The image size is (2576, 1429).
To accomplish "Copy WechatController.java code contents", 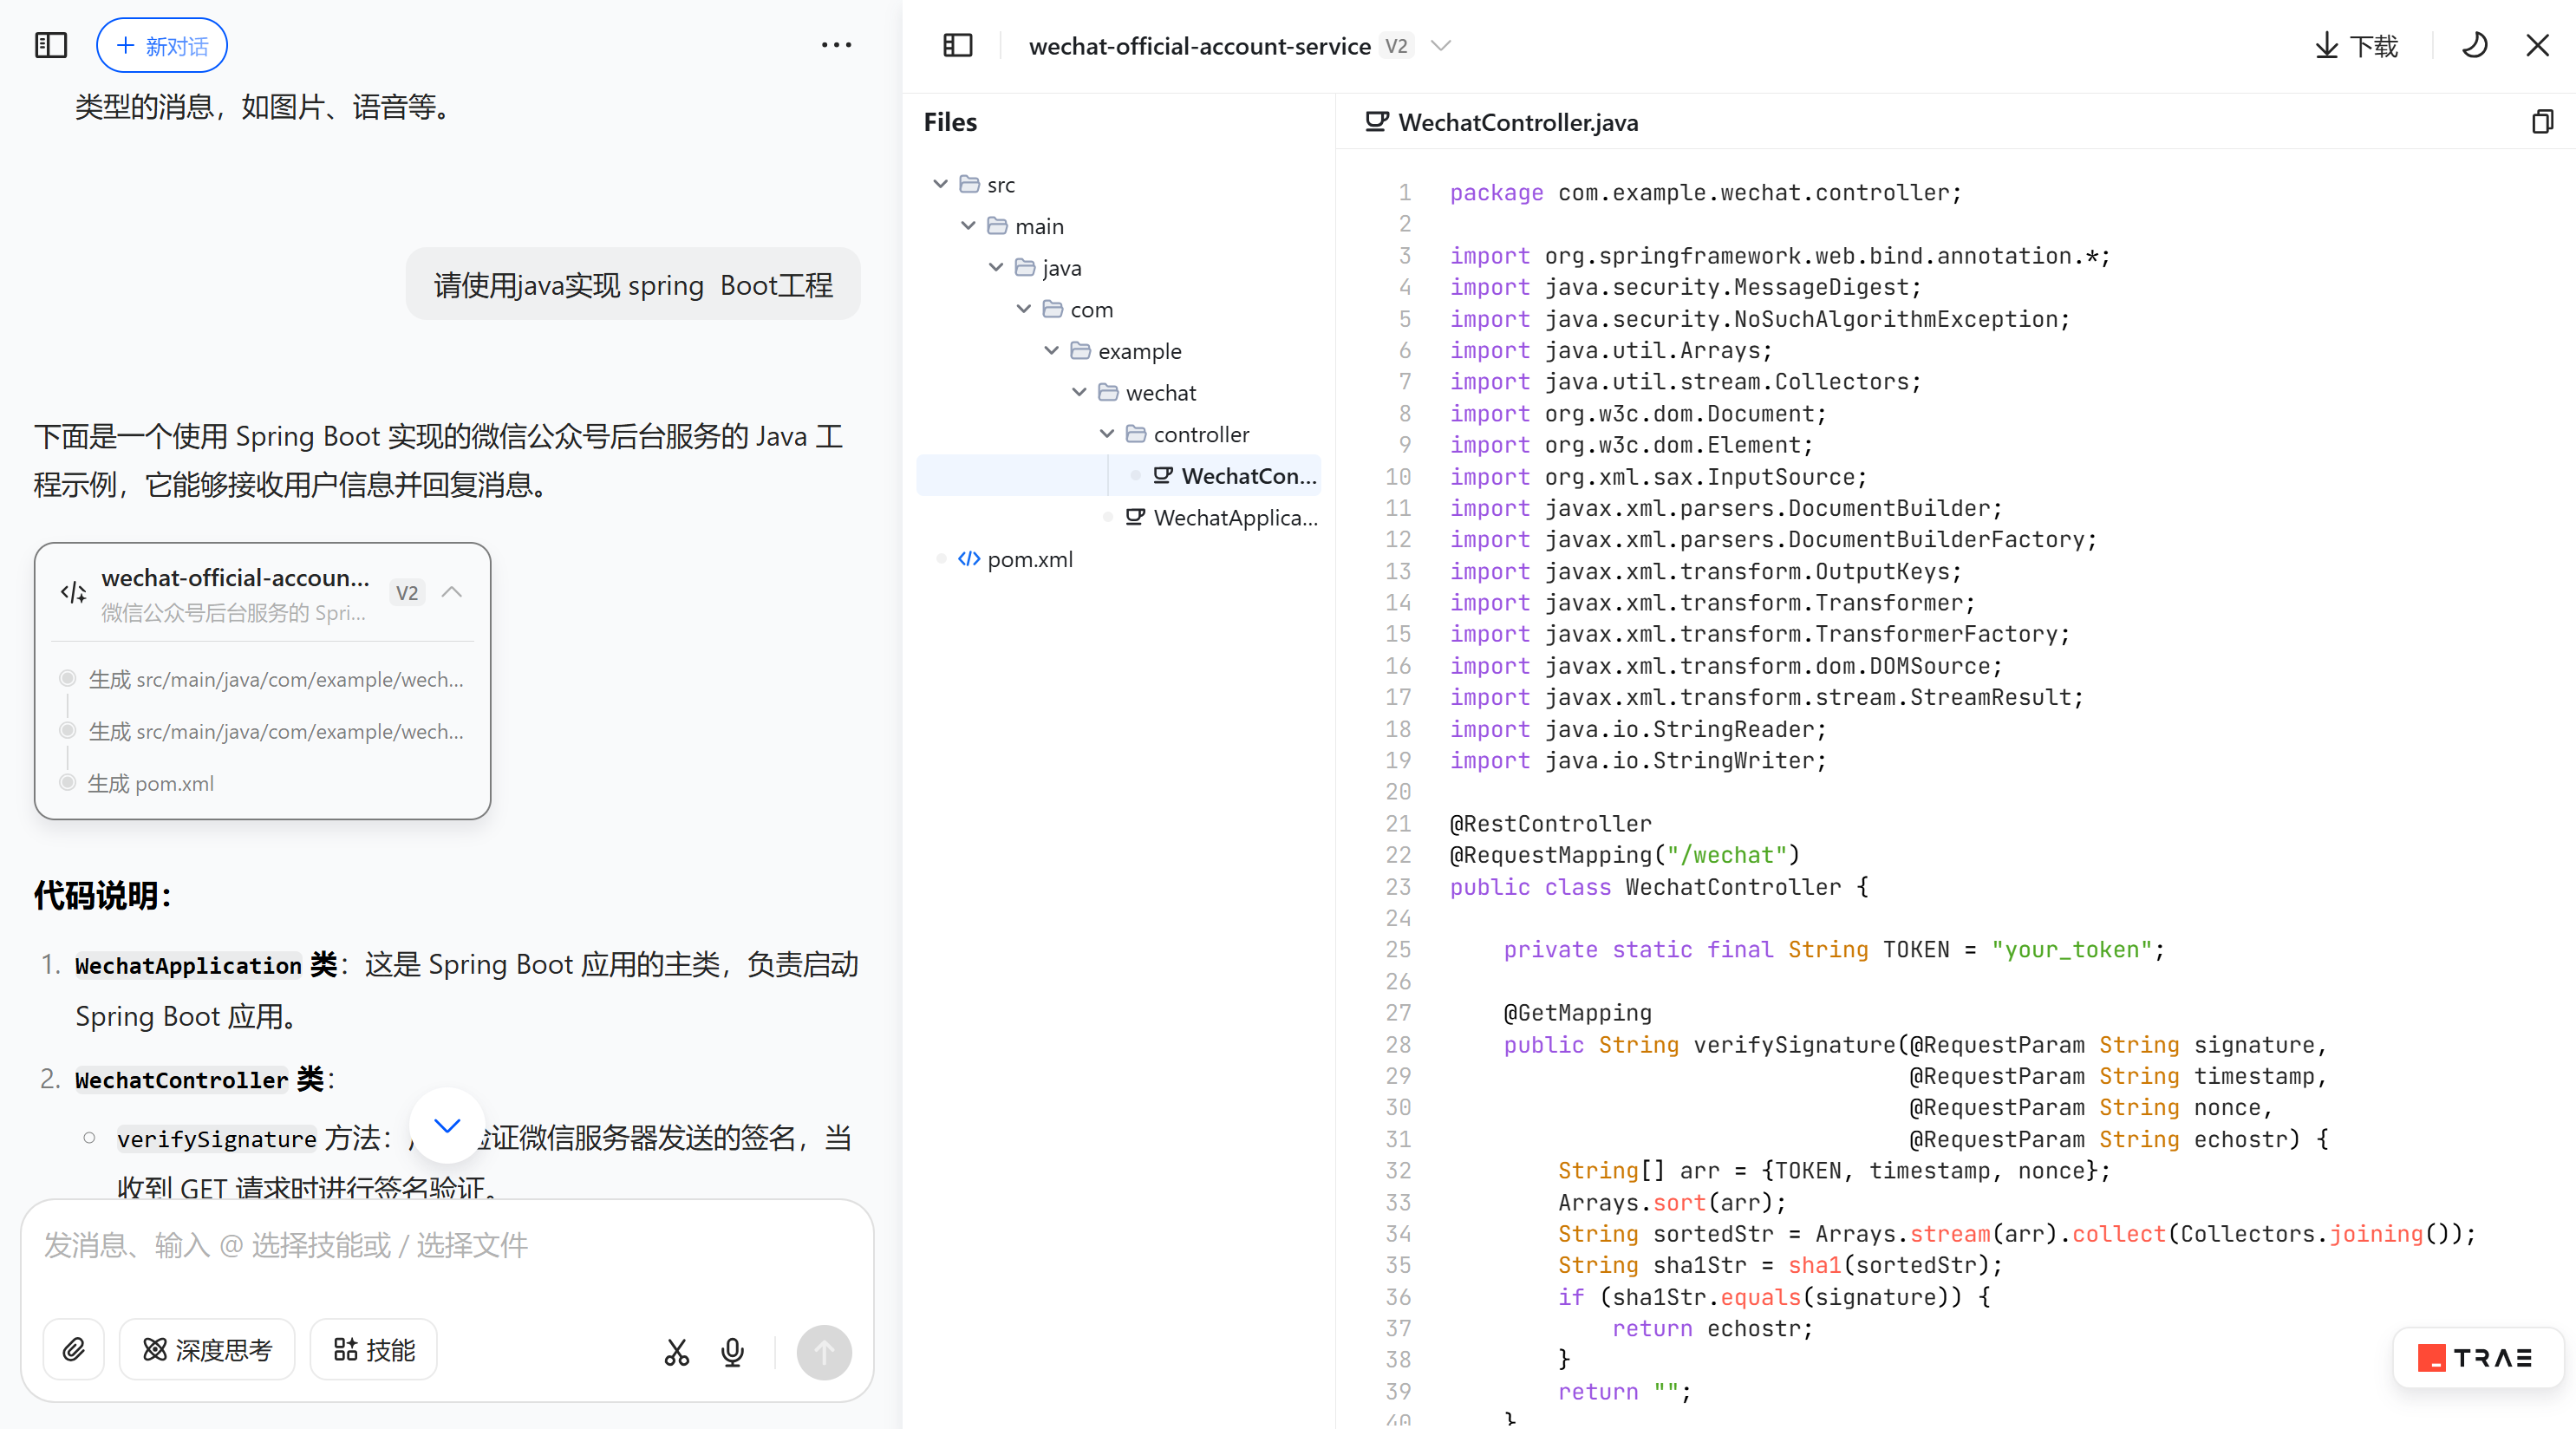I will coord(2542,122).
